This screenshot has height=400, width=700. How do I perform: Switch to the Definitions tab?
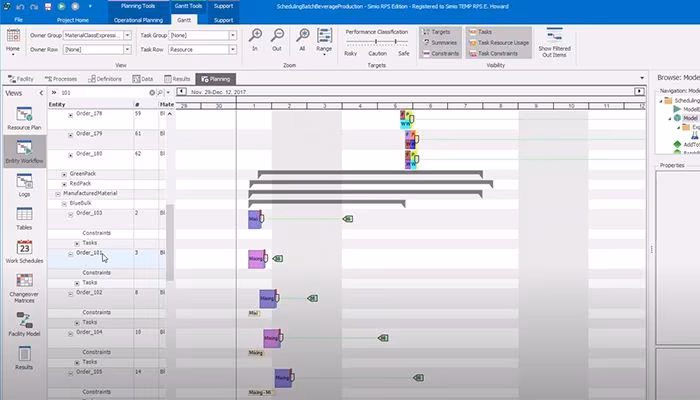105,79
